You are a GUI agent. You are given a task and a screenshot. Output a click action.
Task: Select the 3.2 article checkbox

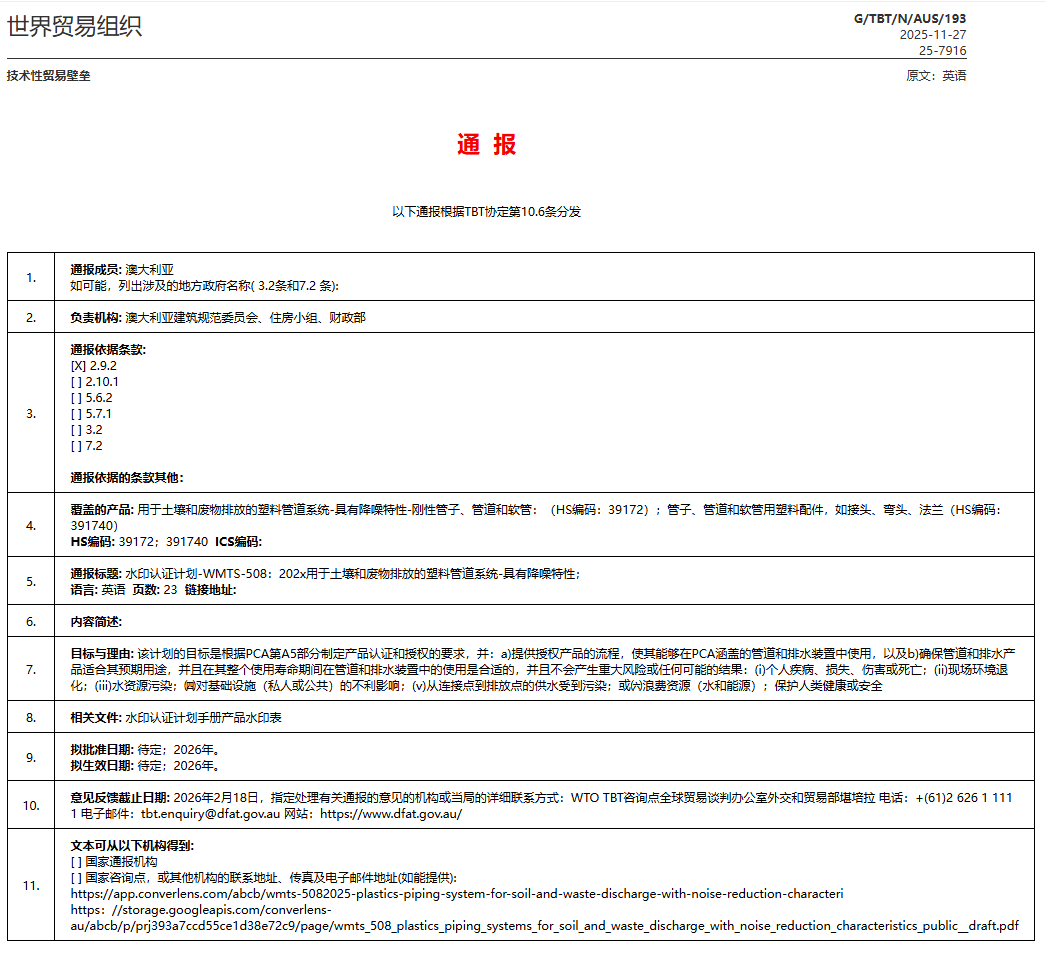tap(78, 430)
